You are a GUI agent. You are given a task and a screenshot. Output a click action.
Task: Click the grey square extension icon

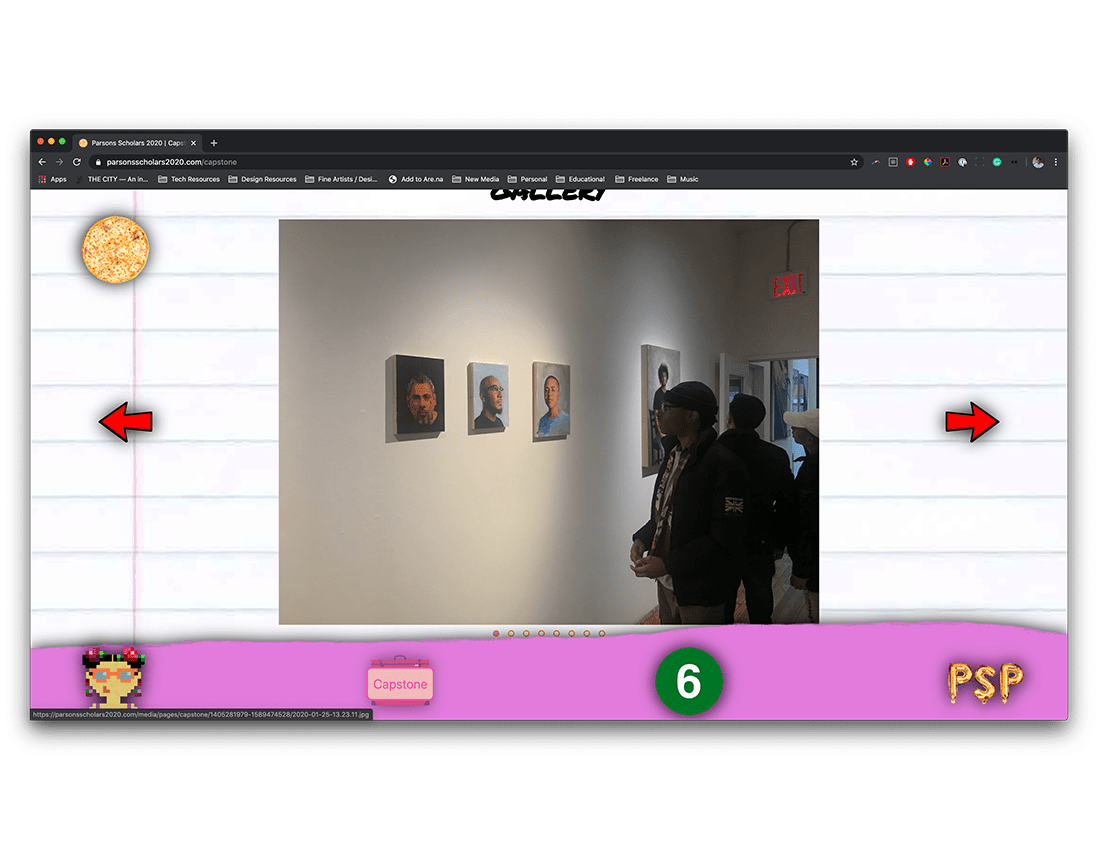[893, 162]
